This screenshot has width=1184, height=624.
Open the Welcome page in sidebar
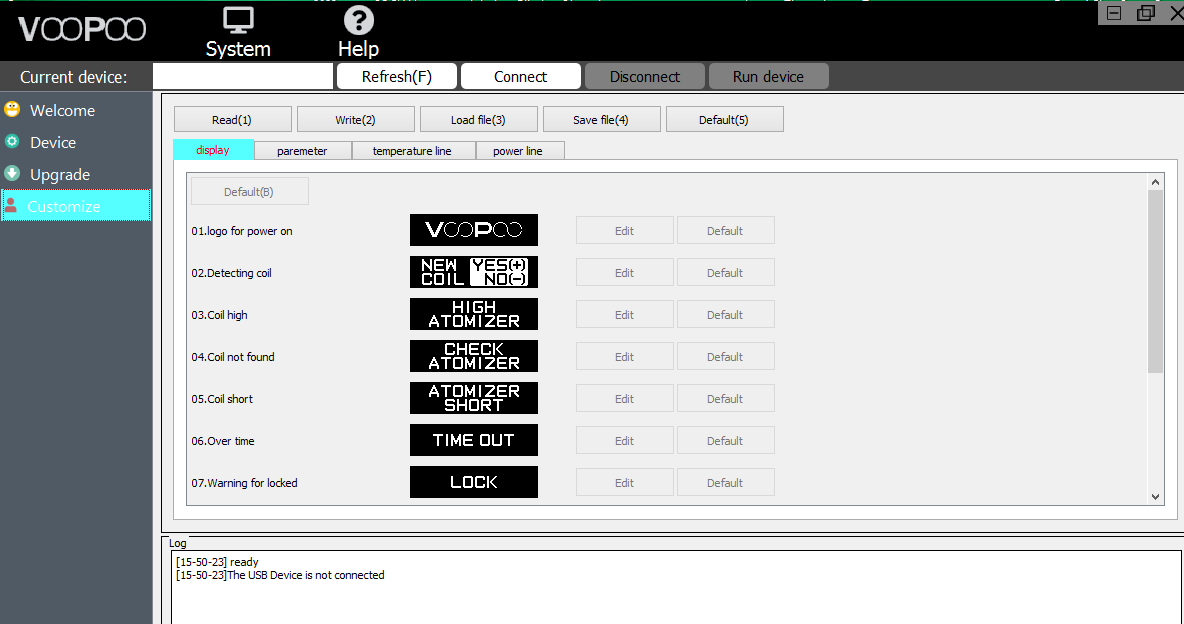[76, 110]
